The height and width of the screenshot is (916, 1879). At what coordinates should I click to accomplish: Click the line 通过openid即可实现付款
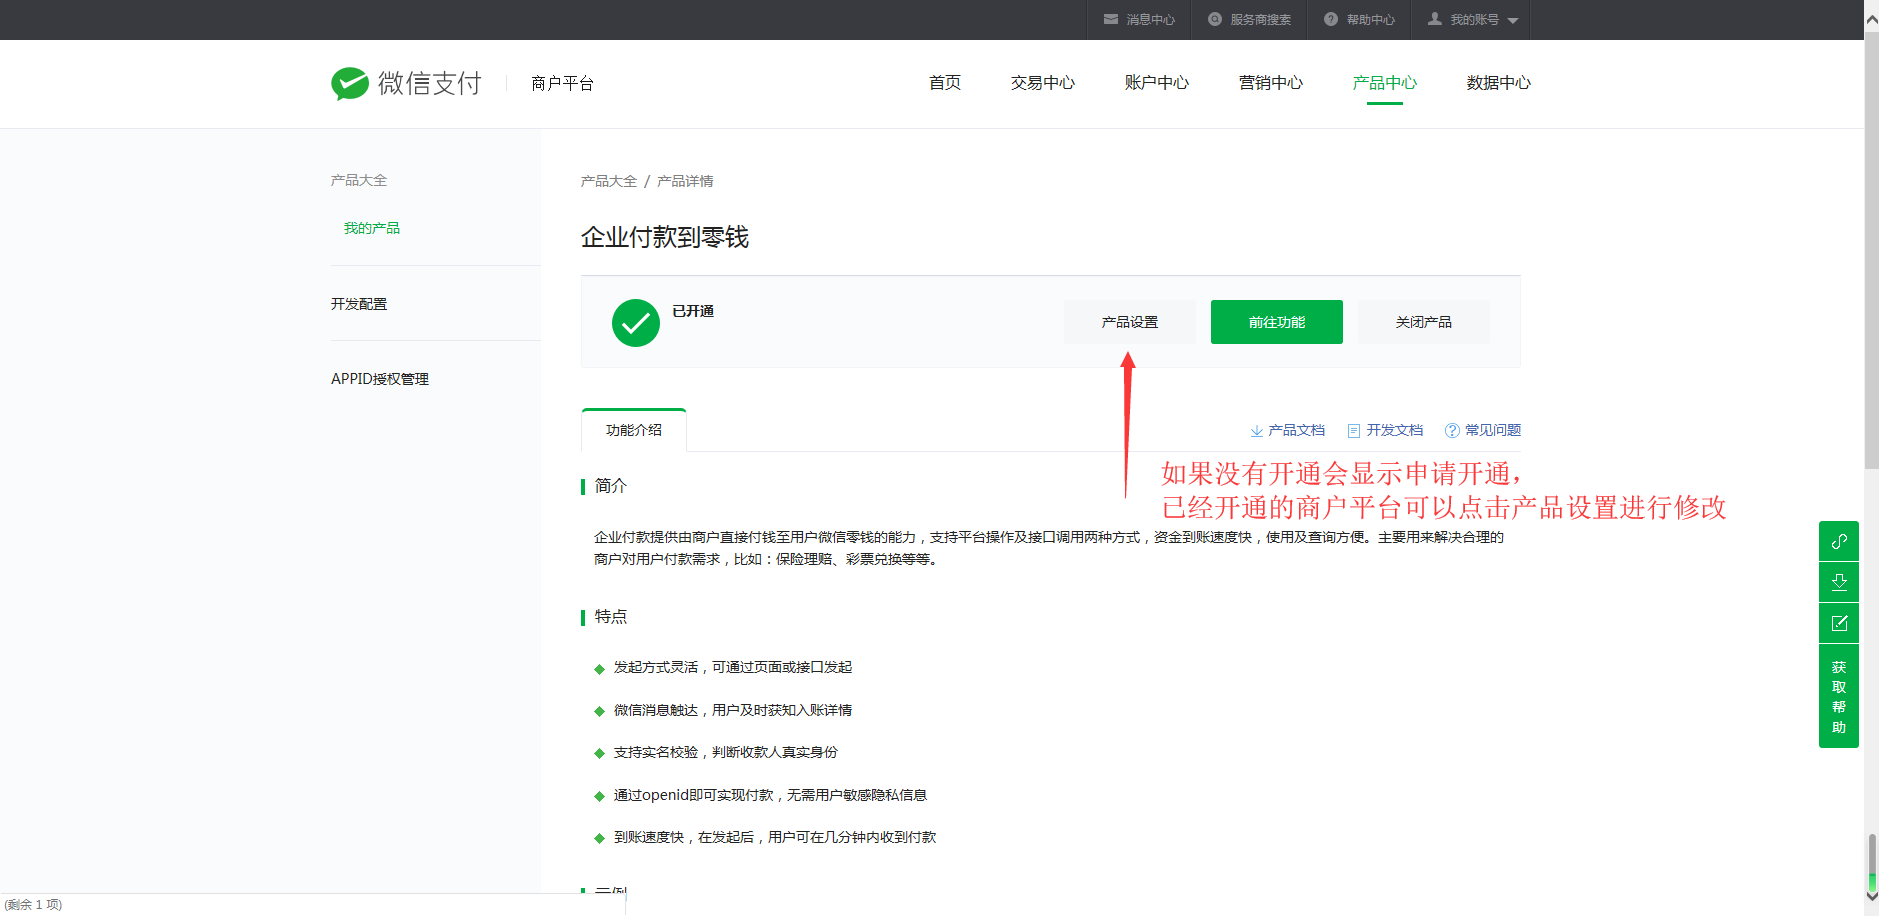coord(770,795)
